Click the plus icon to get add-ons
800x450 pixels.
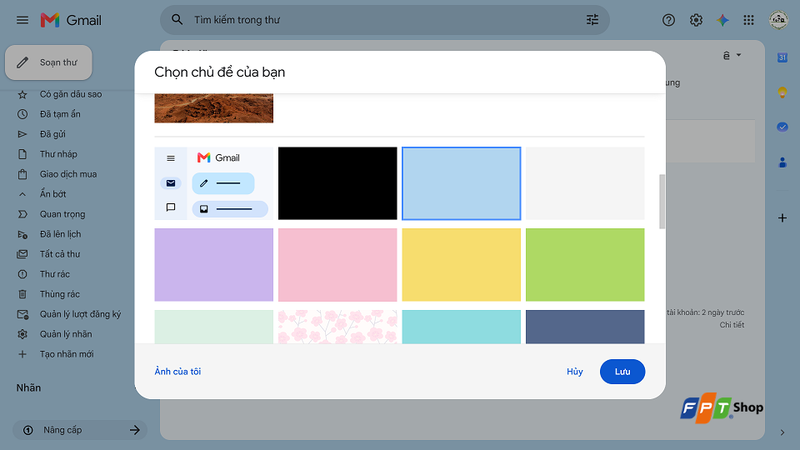coord(782,218)
